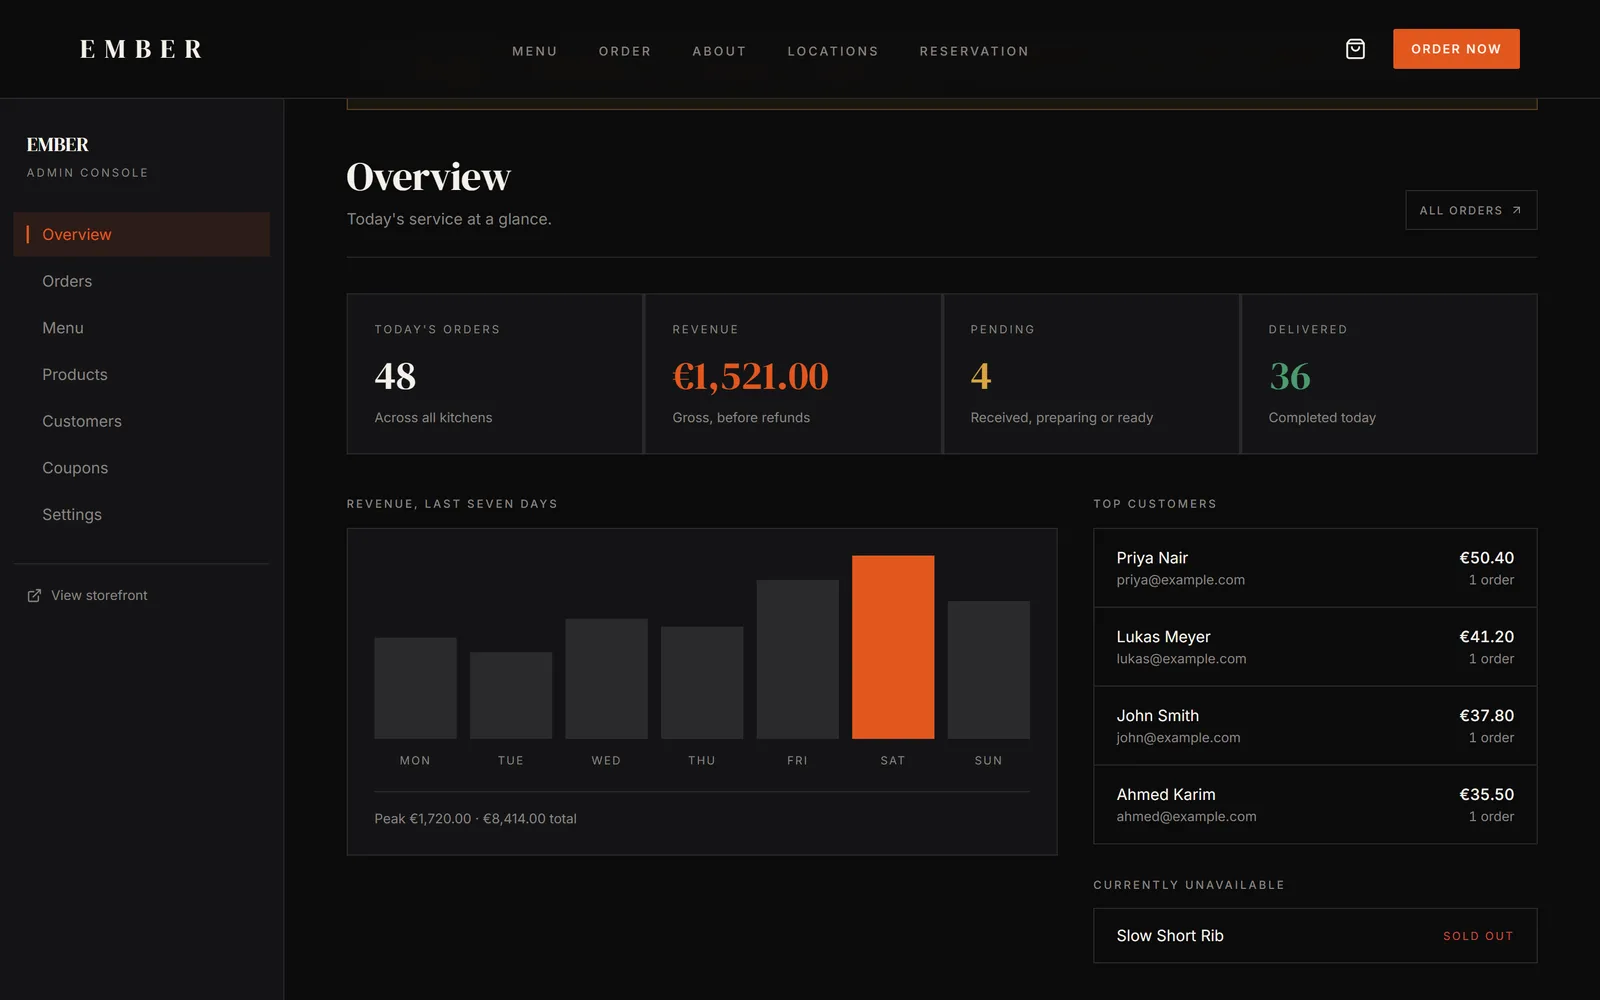Open the View storefront link
Image resolution: width=1600 pixels, height=1000 pixels.
88,596
